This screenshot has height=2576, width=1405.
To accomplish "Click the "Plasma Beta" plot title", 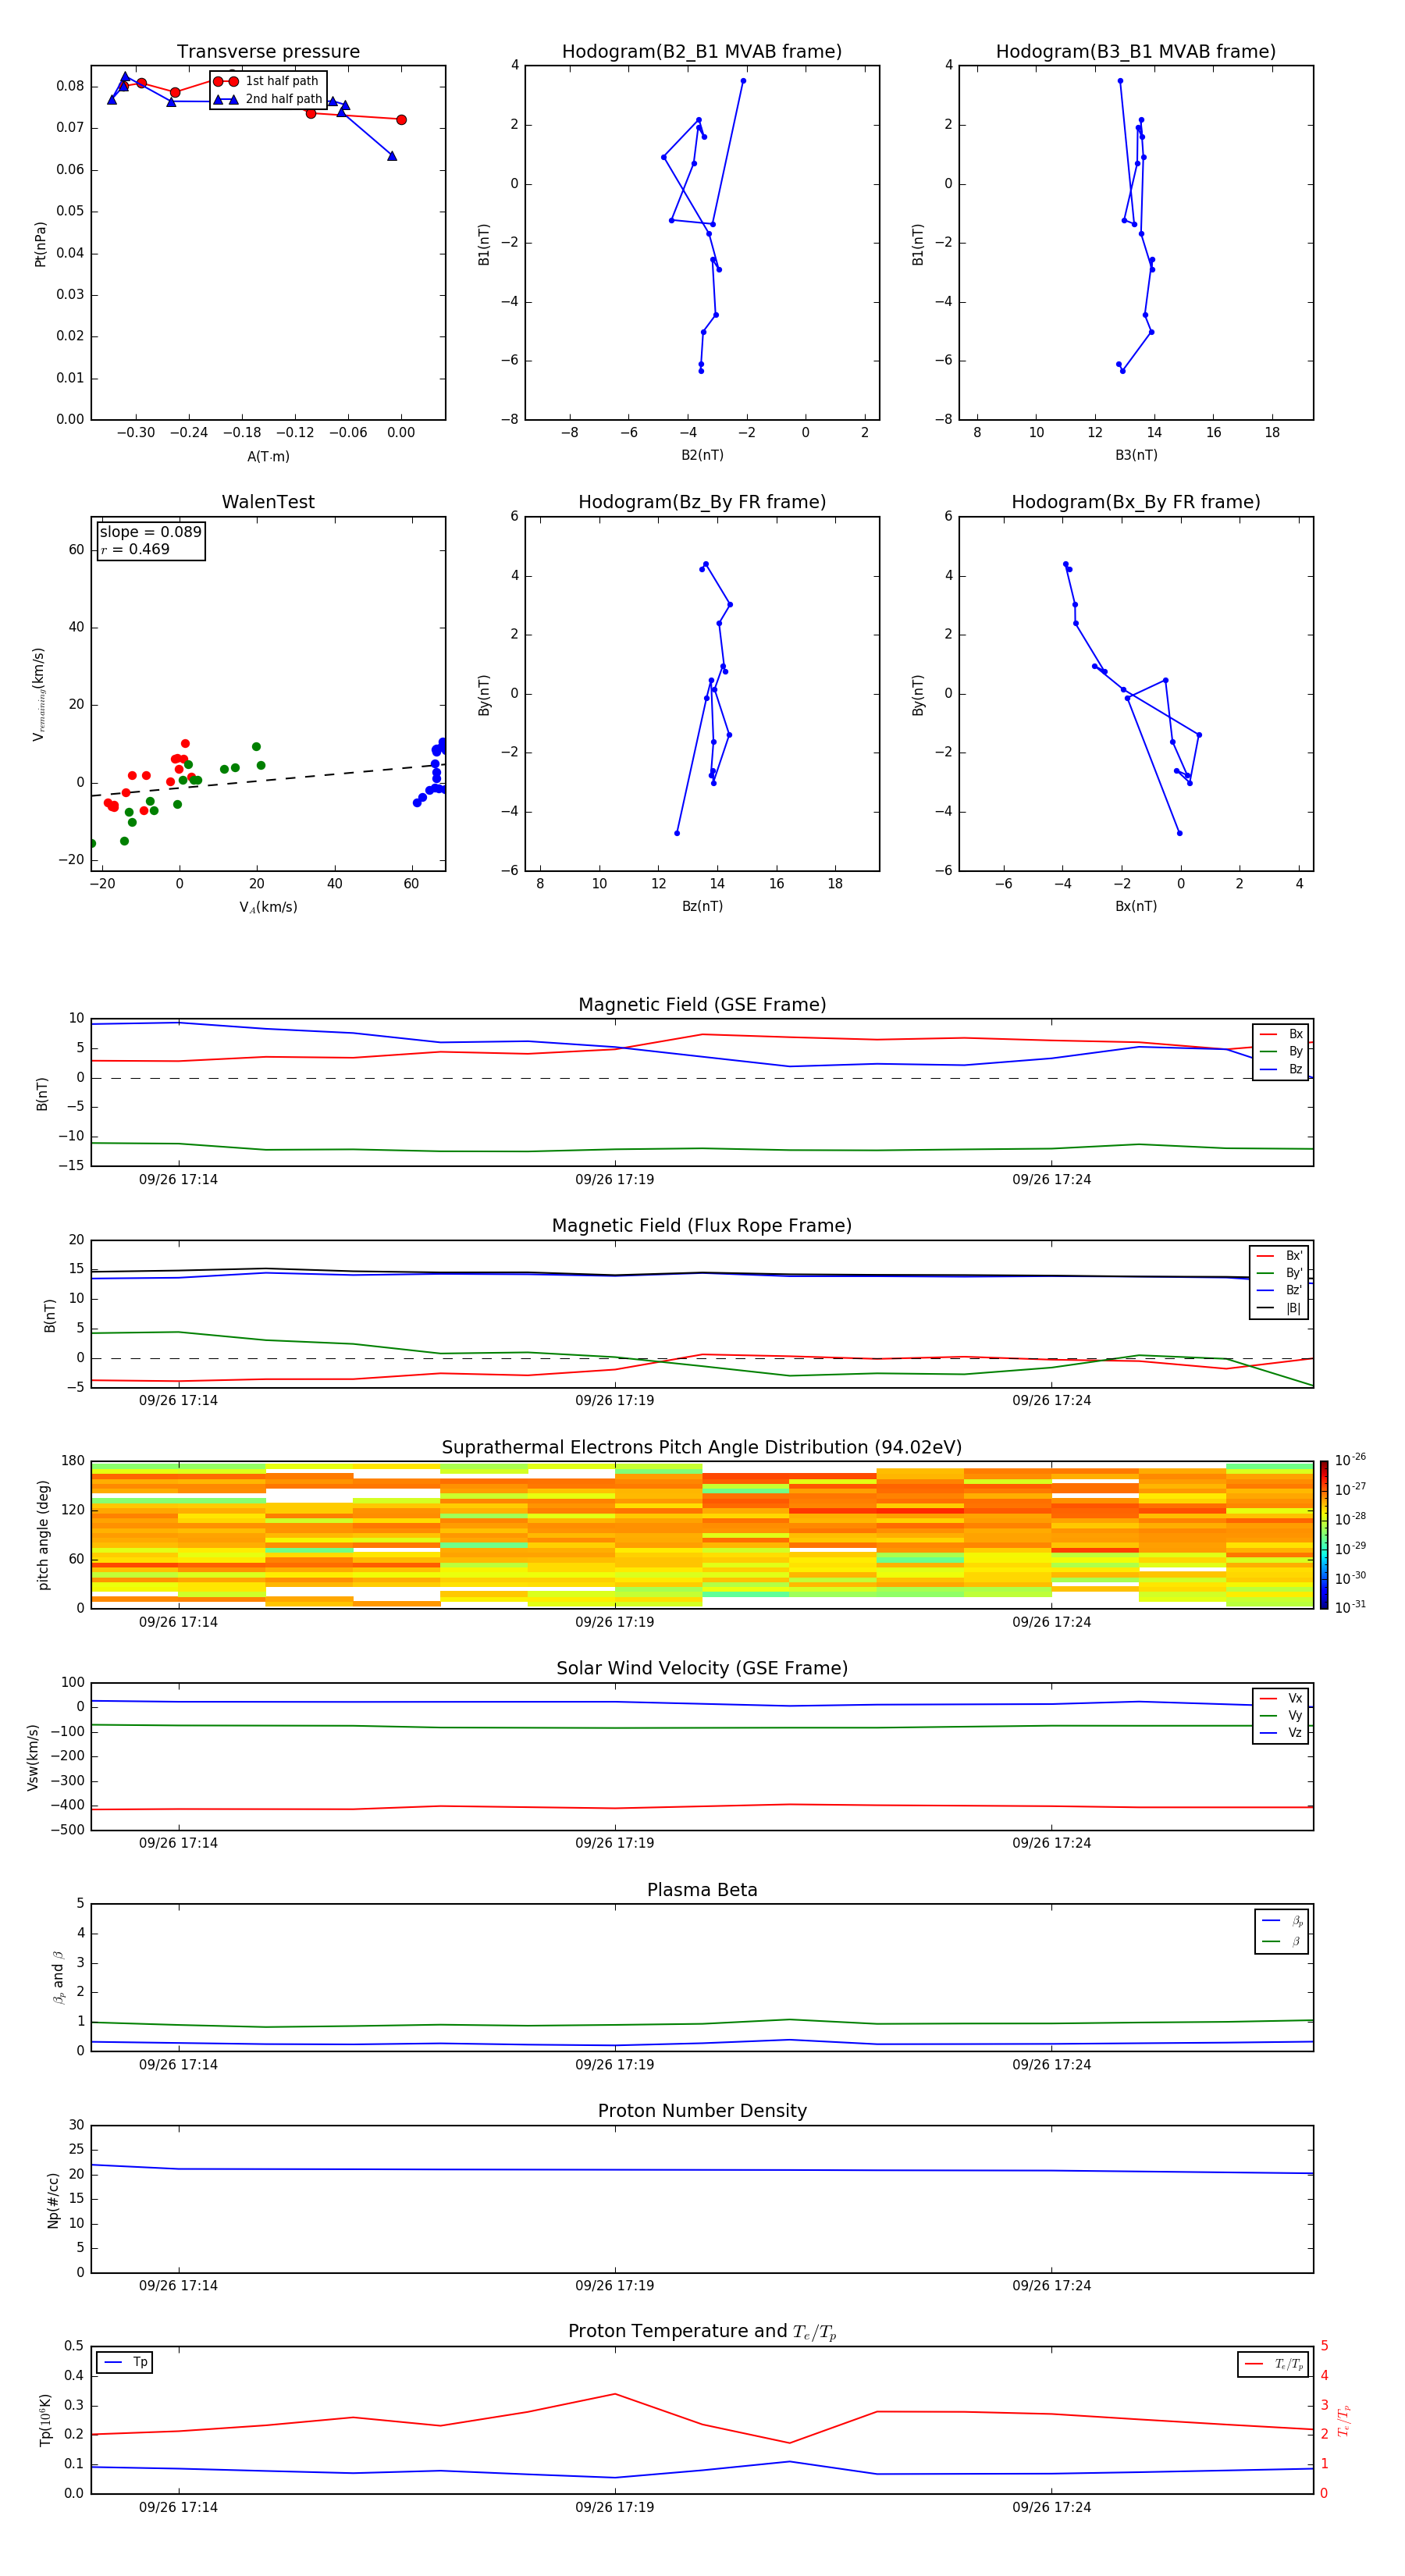I will (x=702, y=1891).
